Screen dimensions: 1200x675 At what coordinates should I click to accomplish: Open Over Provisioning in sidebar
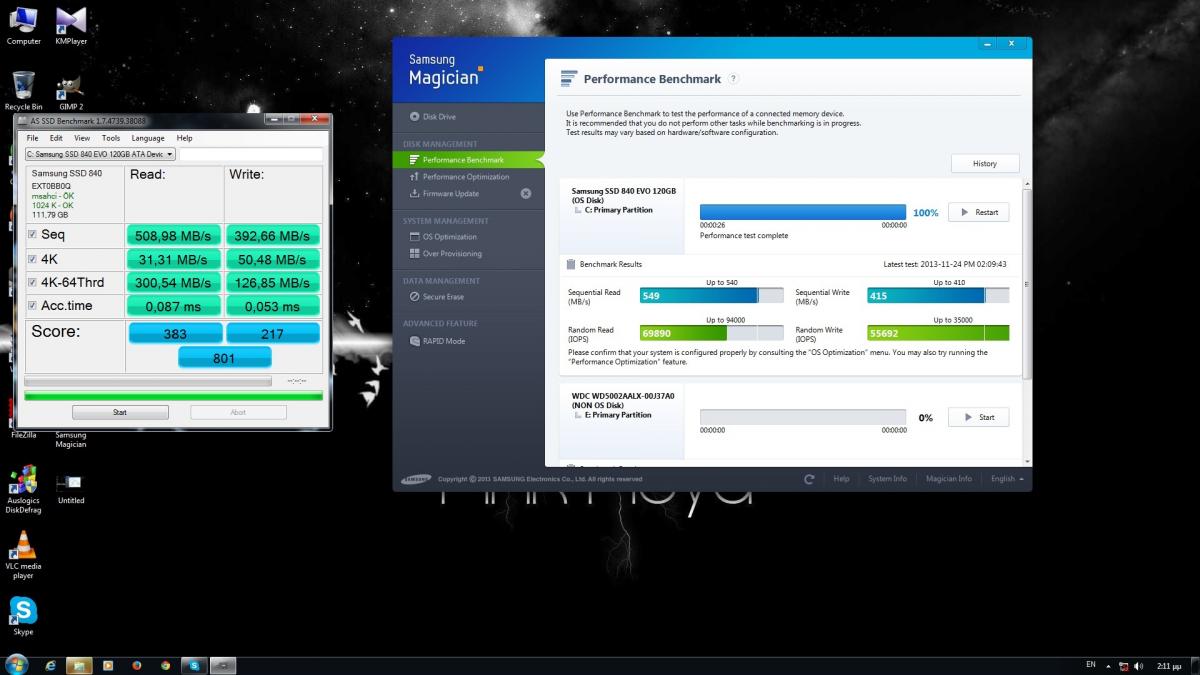(445, 254)
